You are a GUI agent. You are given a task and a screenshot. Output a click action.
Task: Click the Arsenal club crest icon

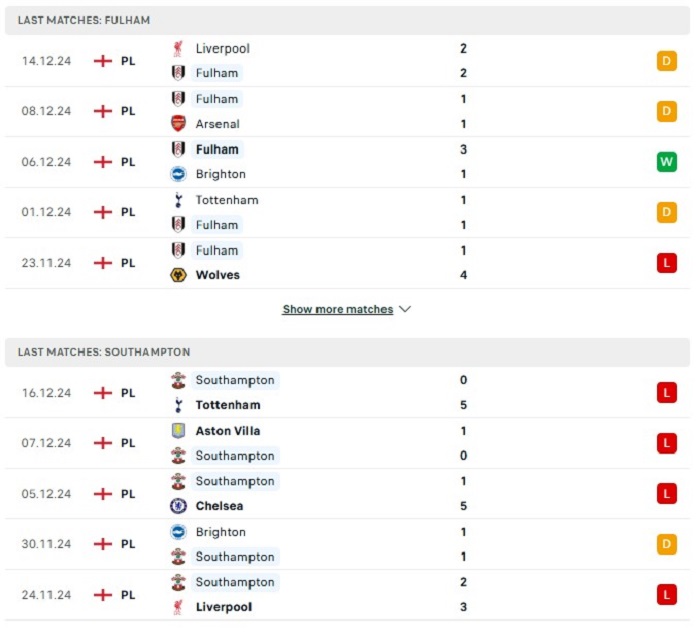(179, 124)
